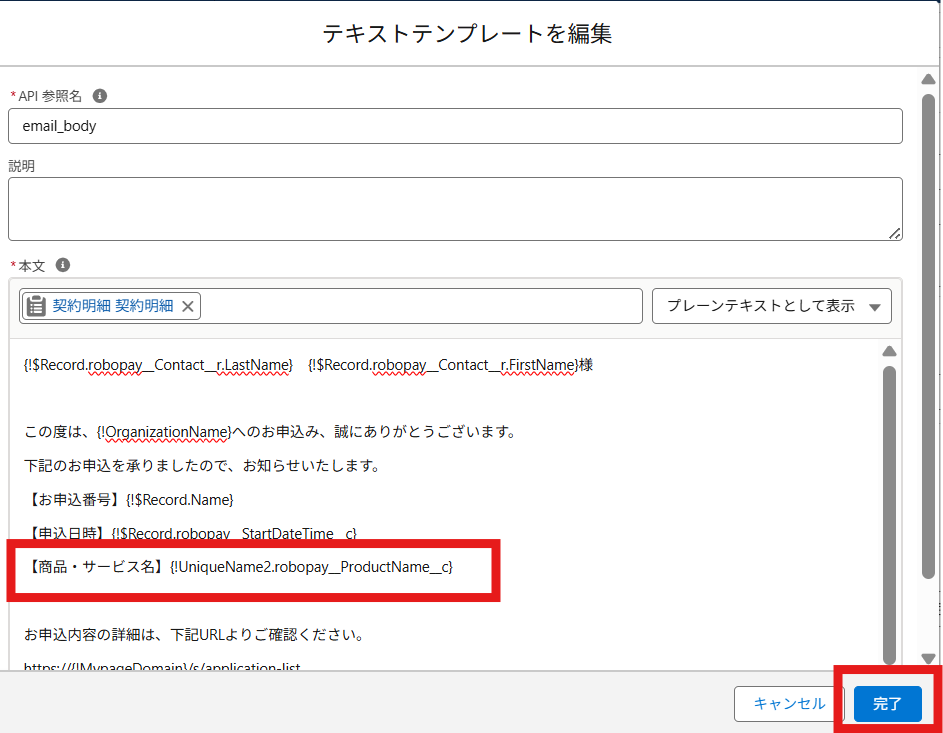Remove the 契約明細 resource pill with X
This screenshot has width=943, height=733.
(x=187, y=306)
